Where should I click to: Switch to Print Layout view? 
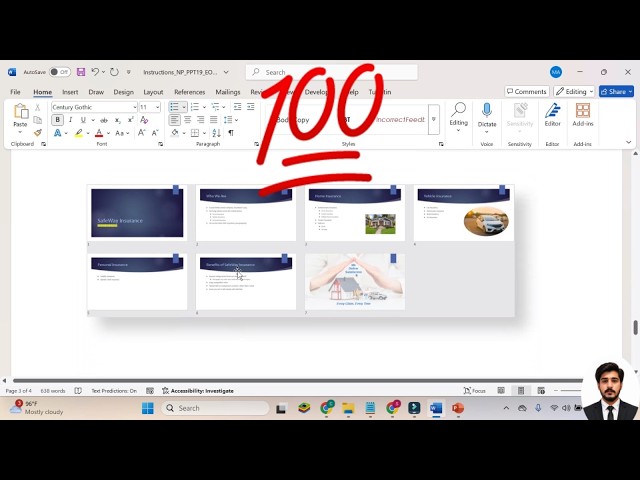pos(521,391)
